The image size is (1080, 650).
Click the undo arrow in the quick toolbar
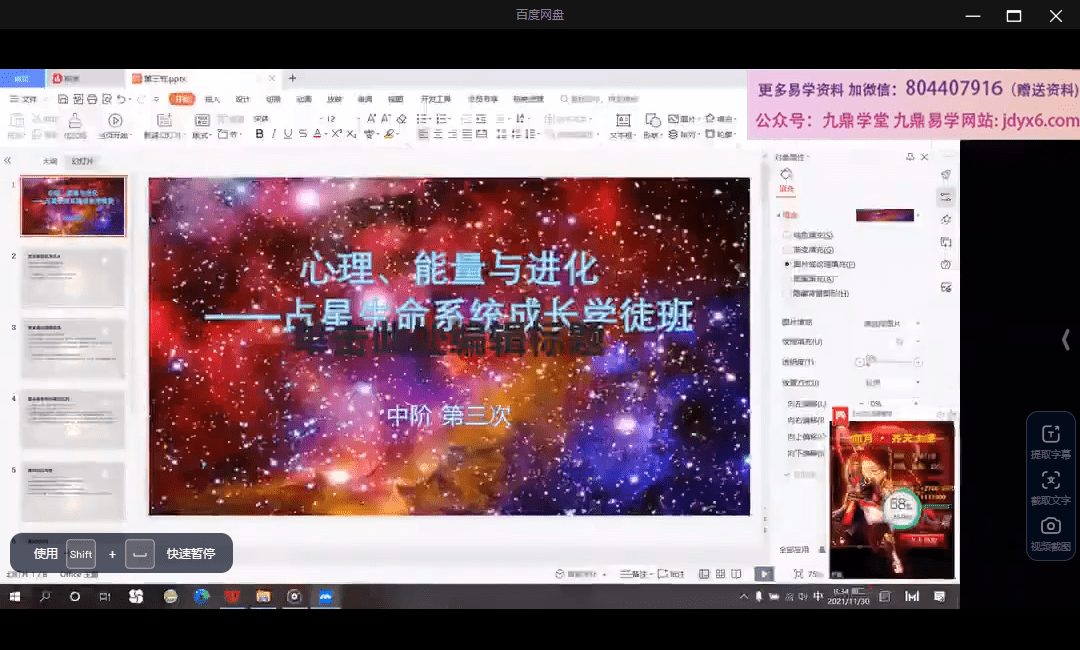(121, 99)
